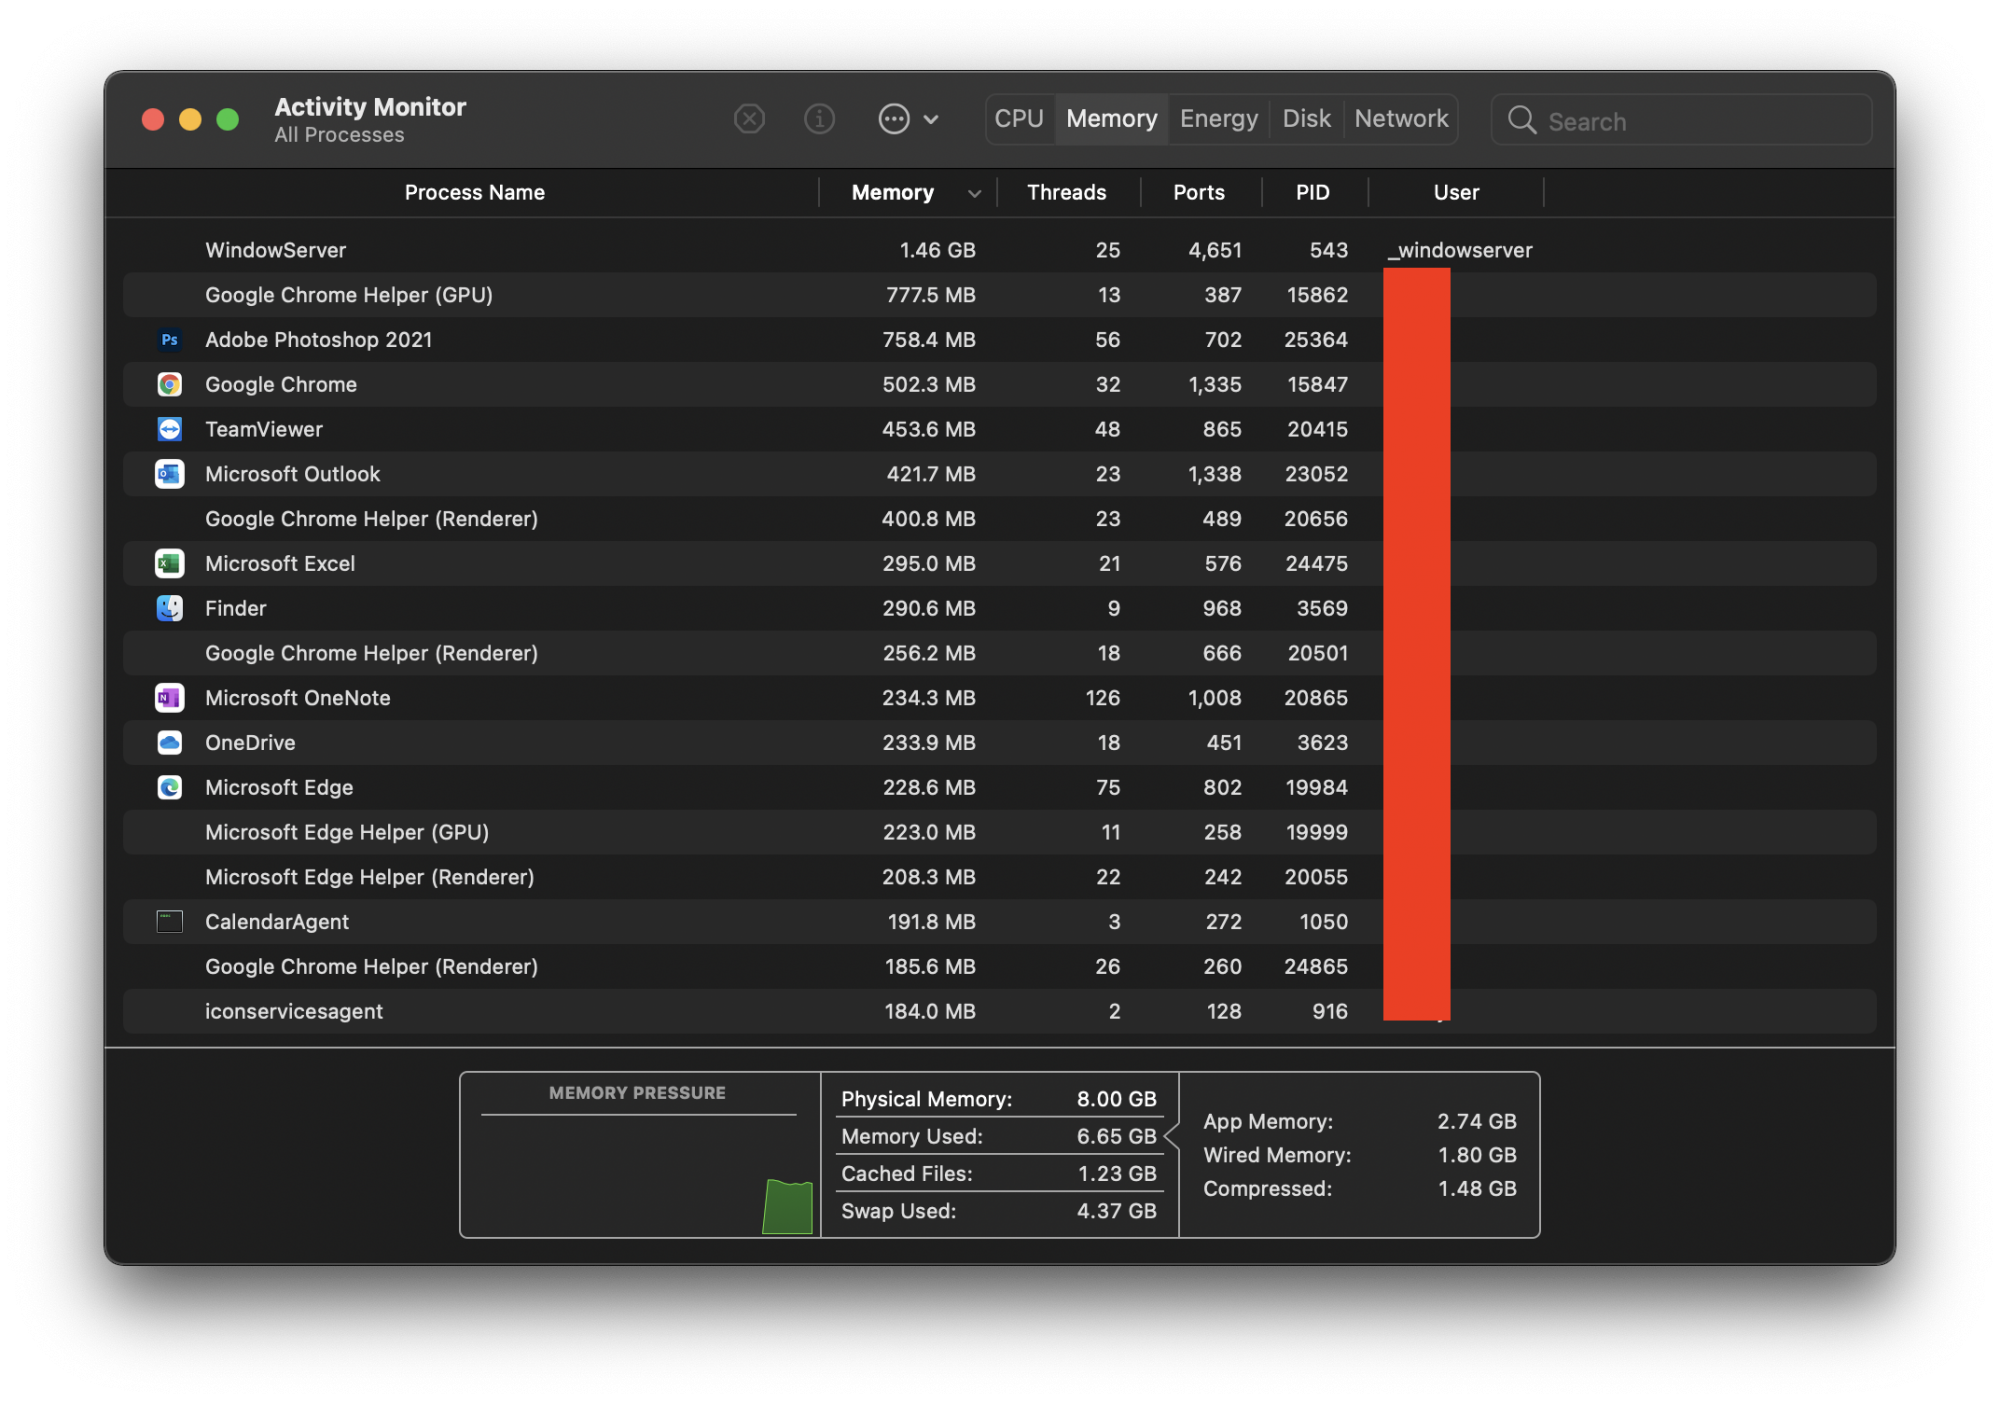Screen dimensions: 2000x1403
Task: Select the CalendarAgent process name
Action: click(x=277, y=921)
